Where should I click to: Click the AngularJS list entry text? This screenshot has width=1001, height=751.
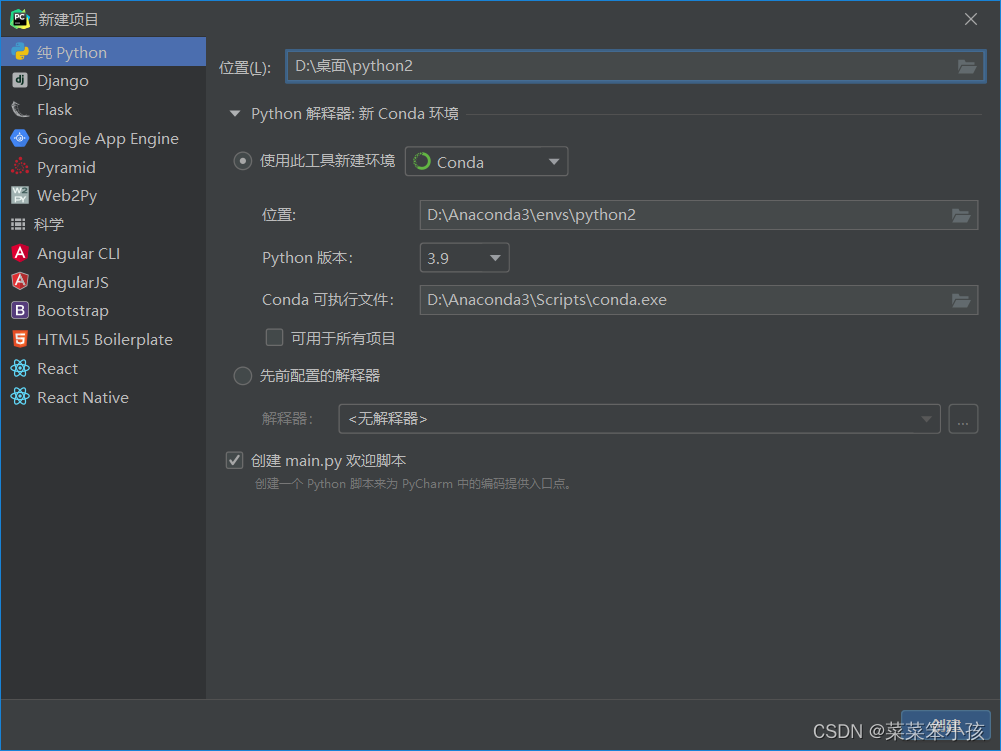[73, 282]
